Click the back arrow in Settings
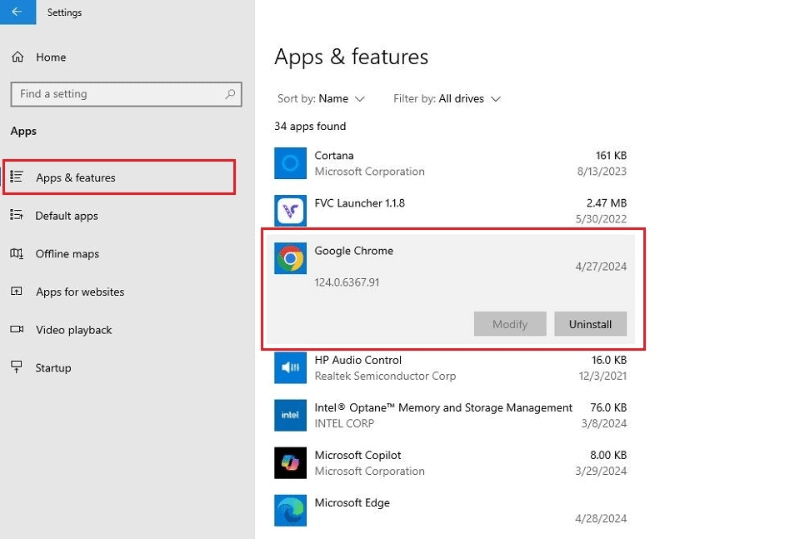 pos(16,12)
